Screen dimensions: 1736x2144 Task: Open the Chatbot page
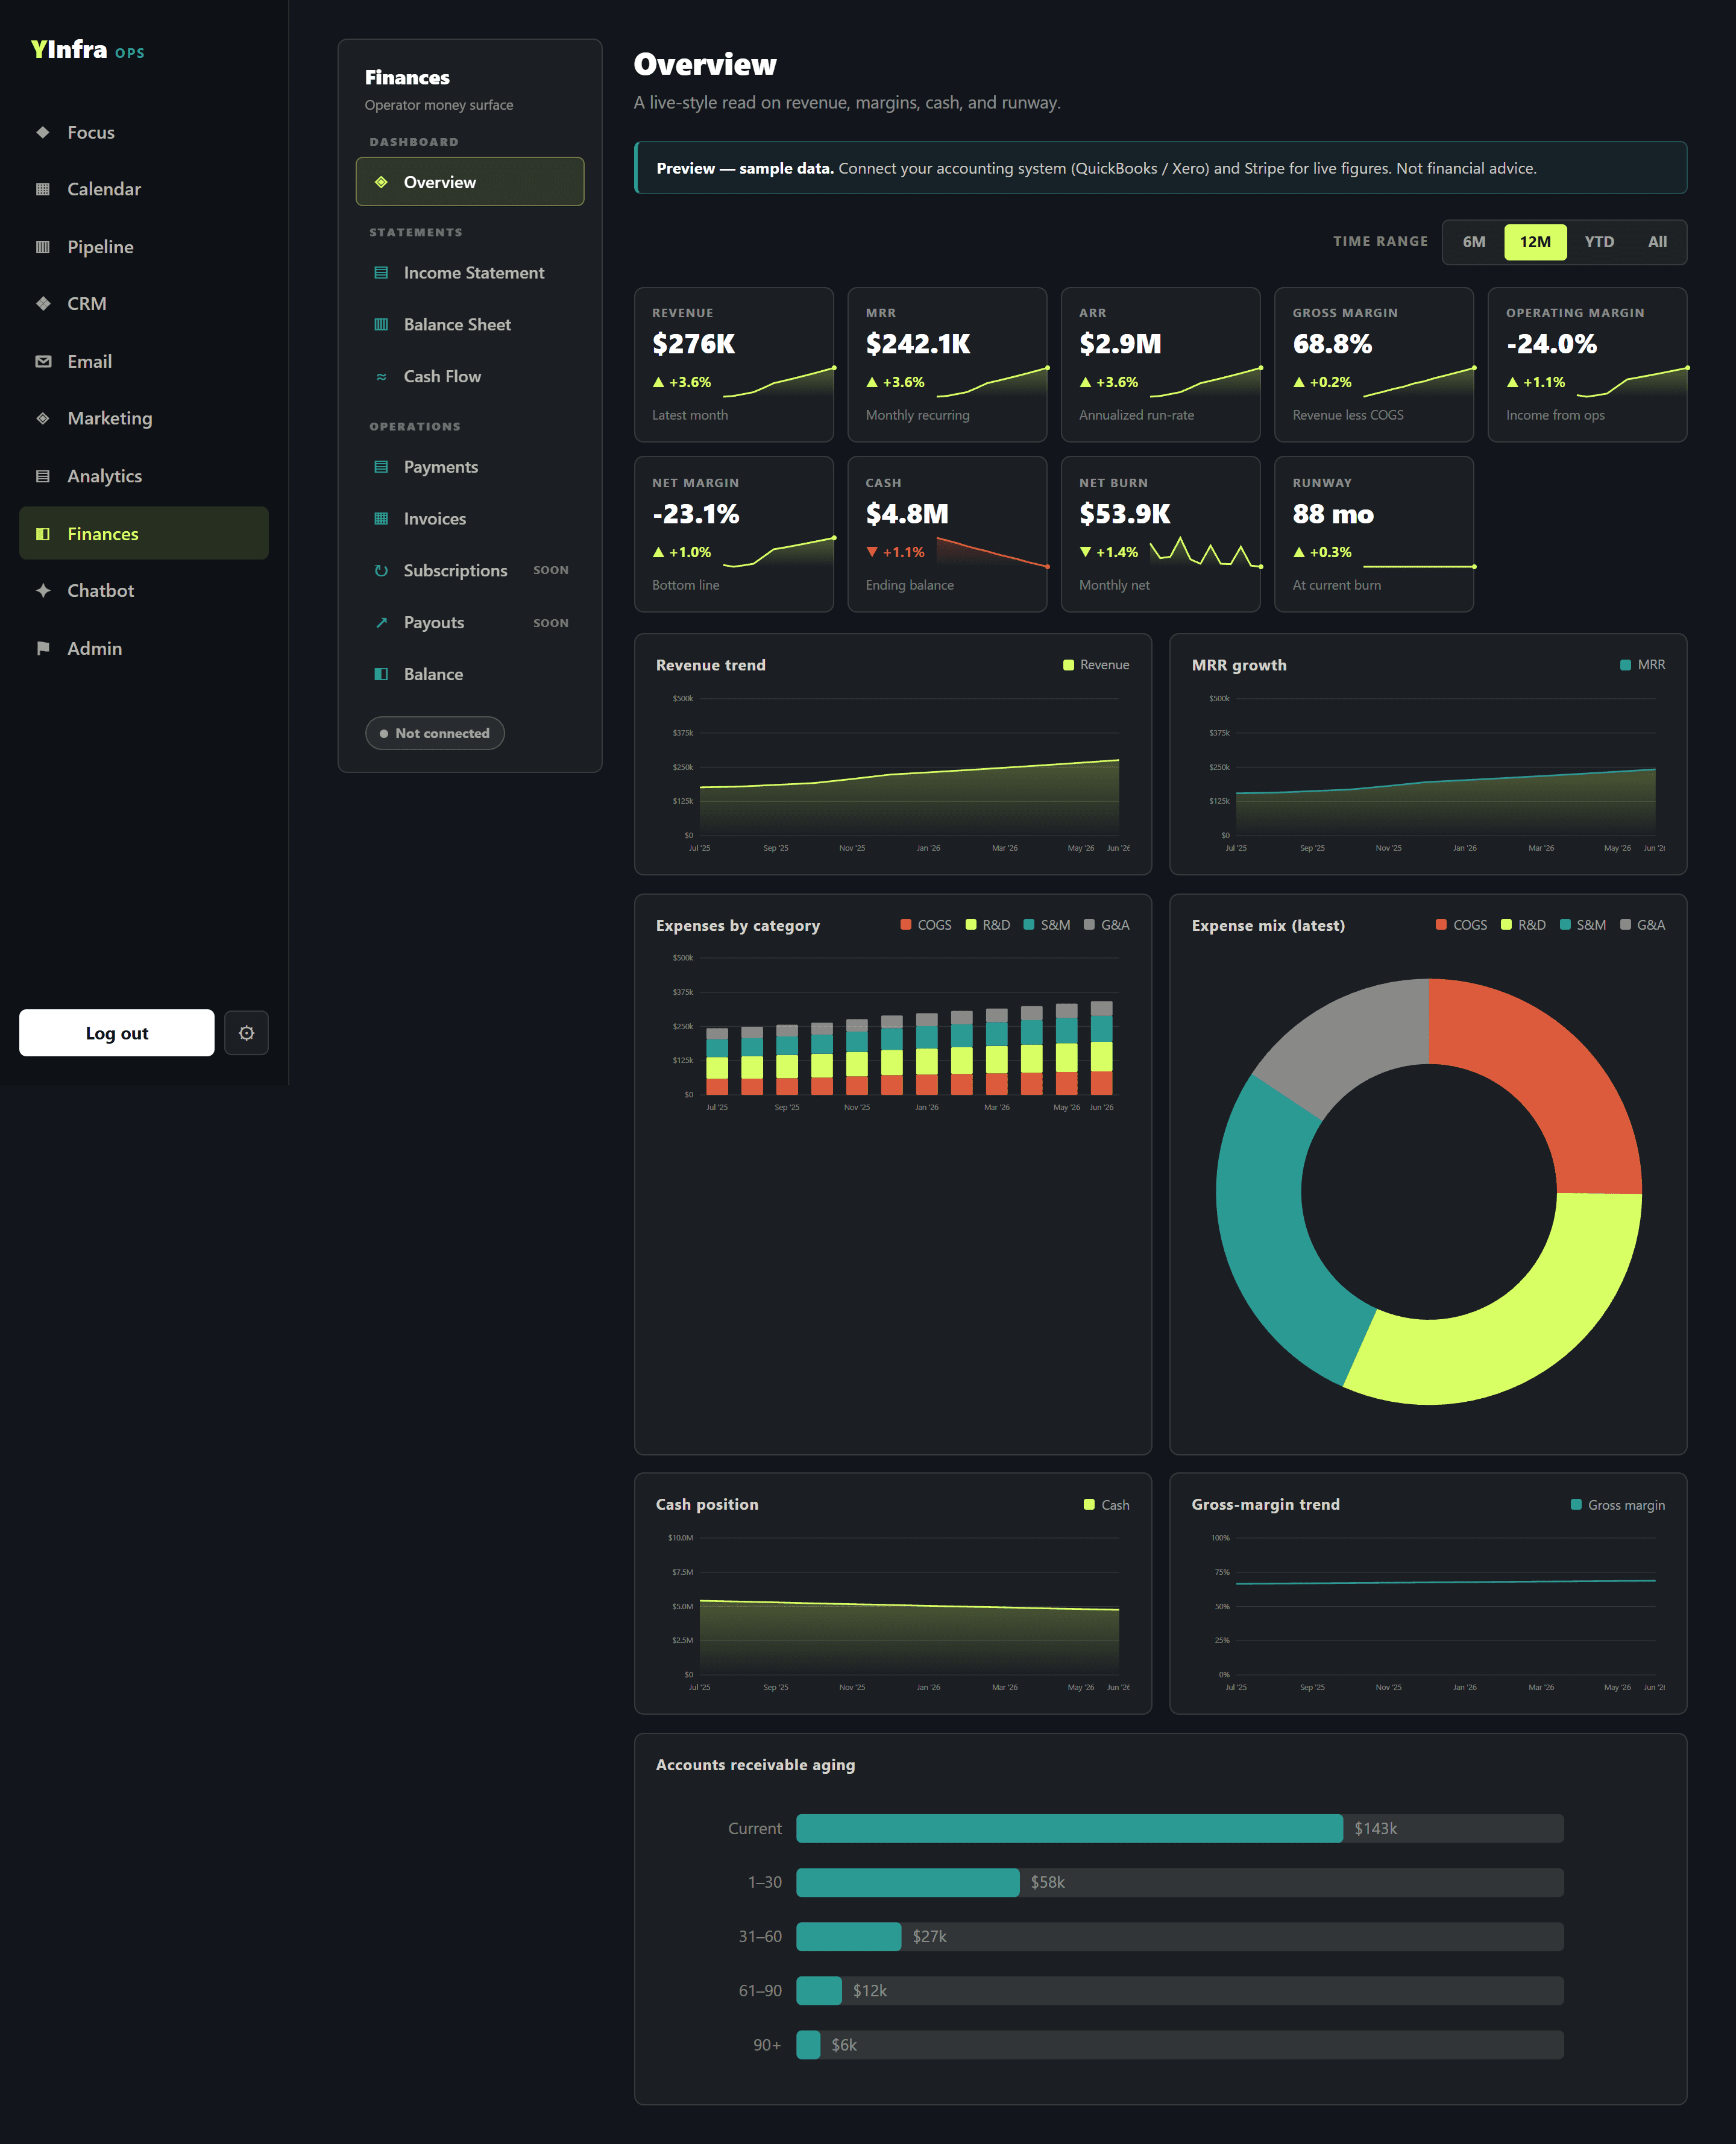coord(144,590)
